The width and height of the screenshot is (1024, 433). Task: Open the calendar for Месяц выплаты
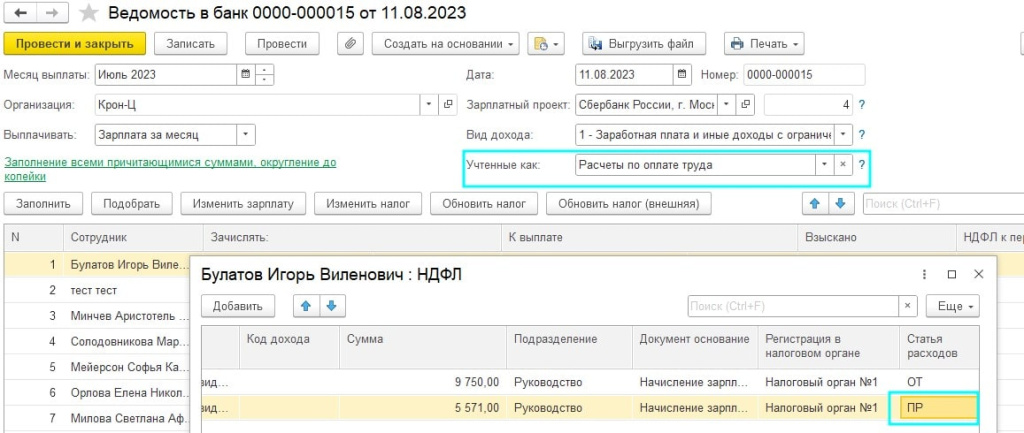point(246,74)
